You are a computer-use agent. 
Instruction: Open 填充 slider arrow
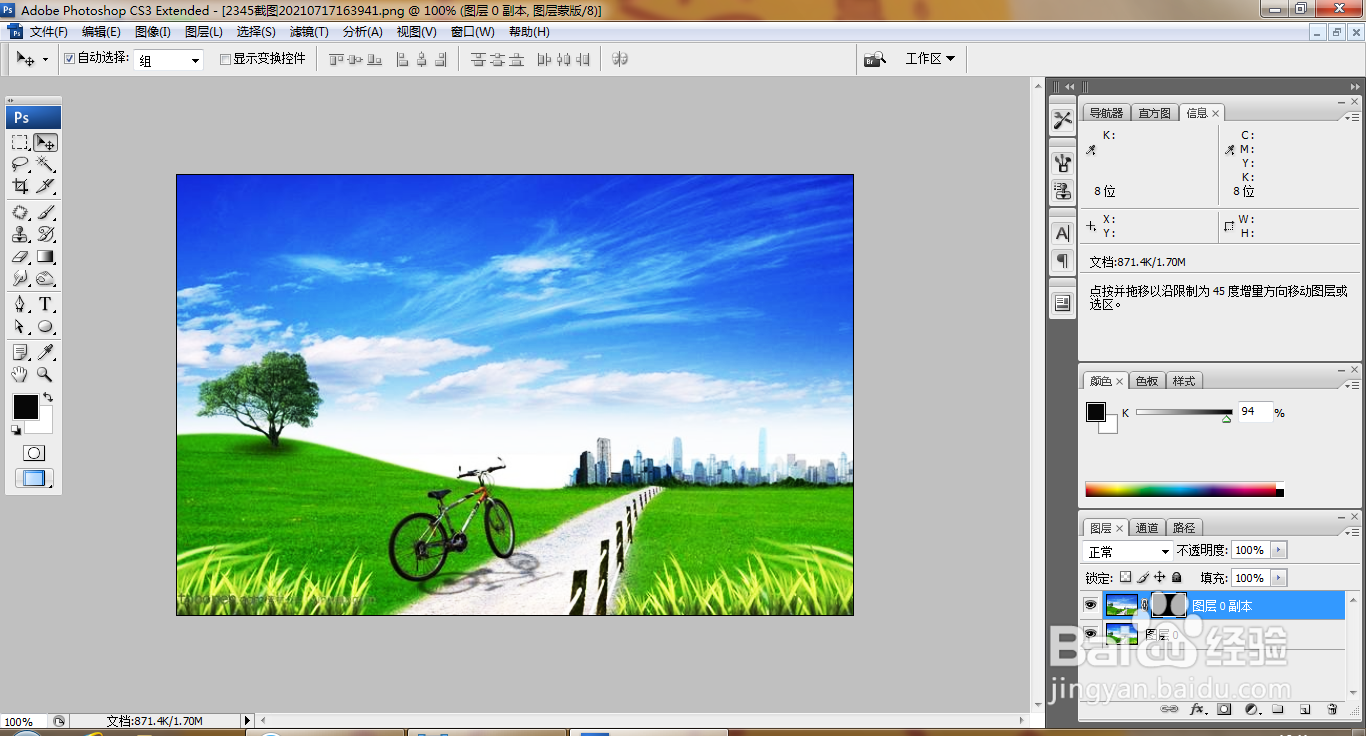[1279, 578]
